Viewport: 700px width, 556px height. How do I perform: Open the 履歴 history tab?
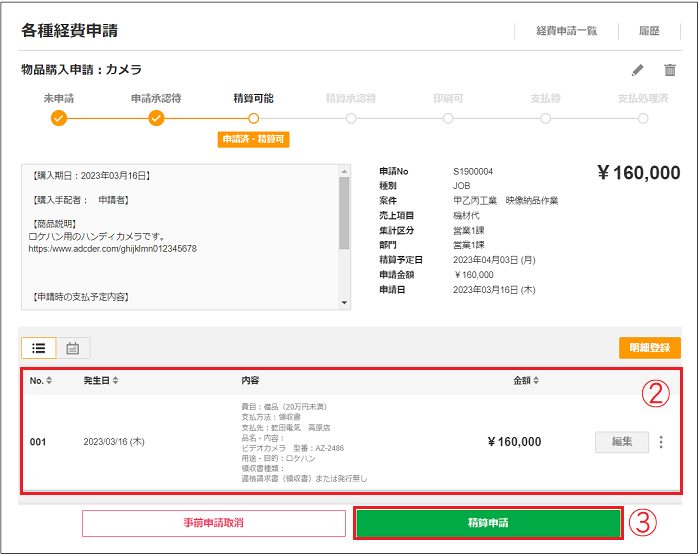(x=649, y=31)
